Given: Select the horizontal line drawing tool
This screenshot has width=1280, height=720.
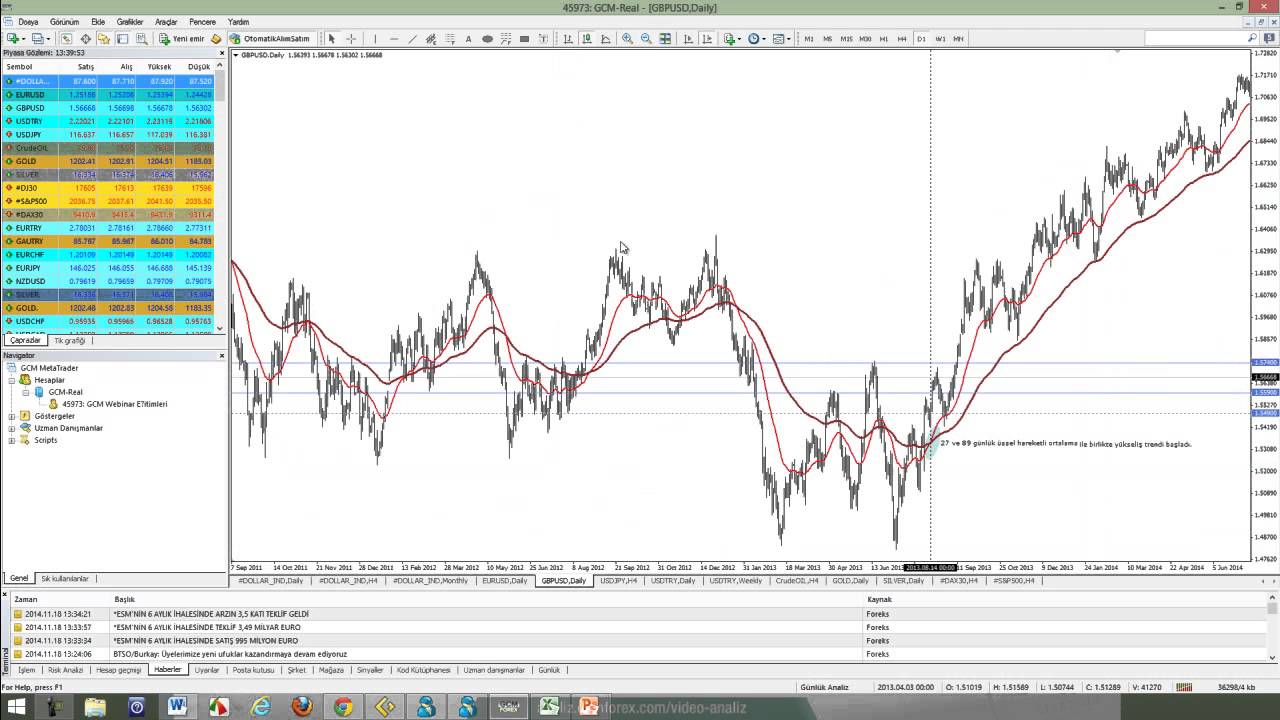Looking at the screenshot, I should click(x=394, y=39).
